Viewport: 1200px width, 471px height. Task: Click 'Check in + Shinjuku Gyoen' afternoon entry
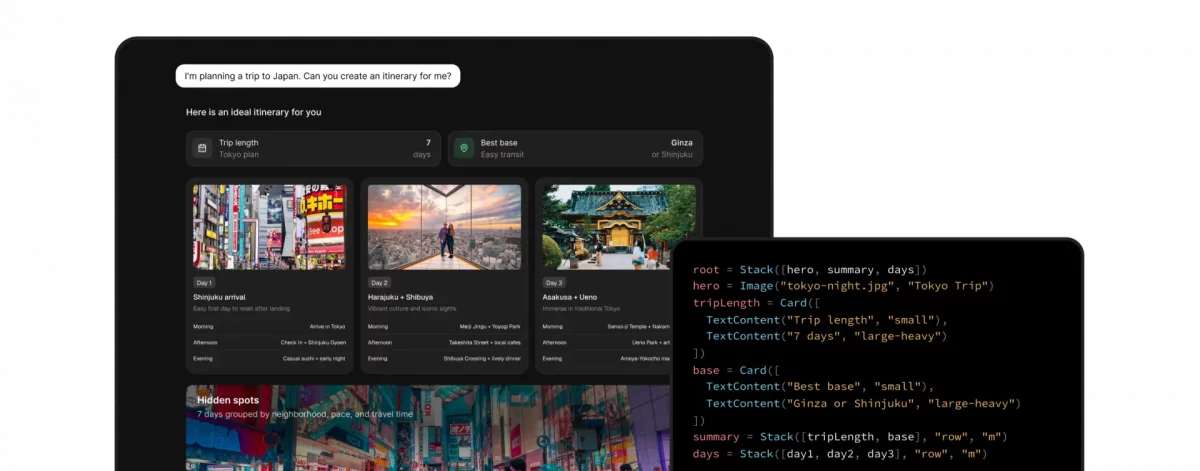coord(313,342)
